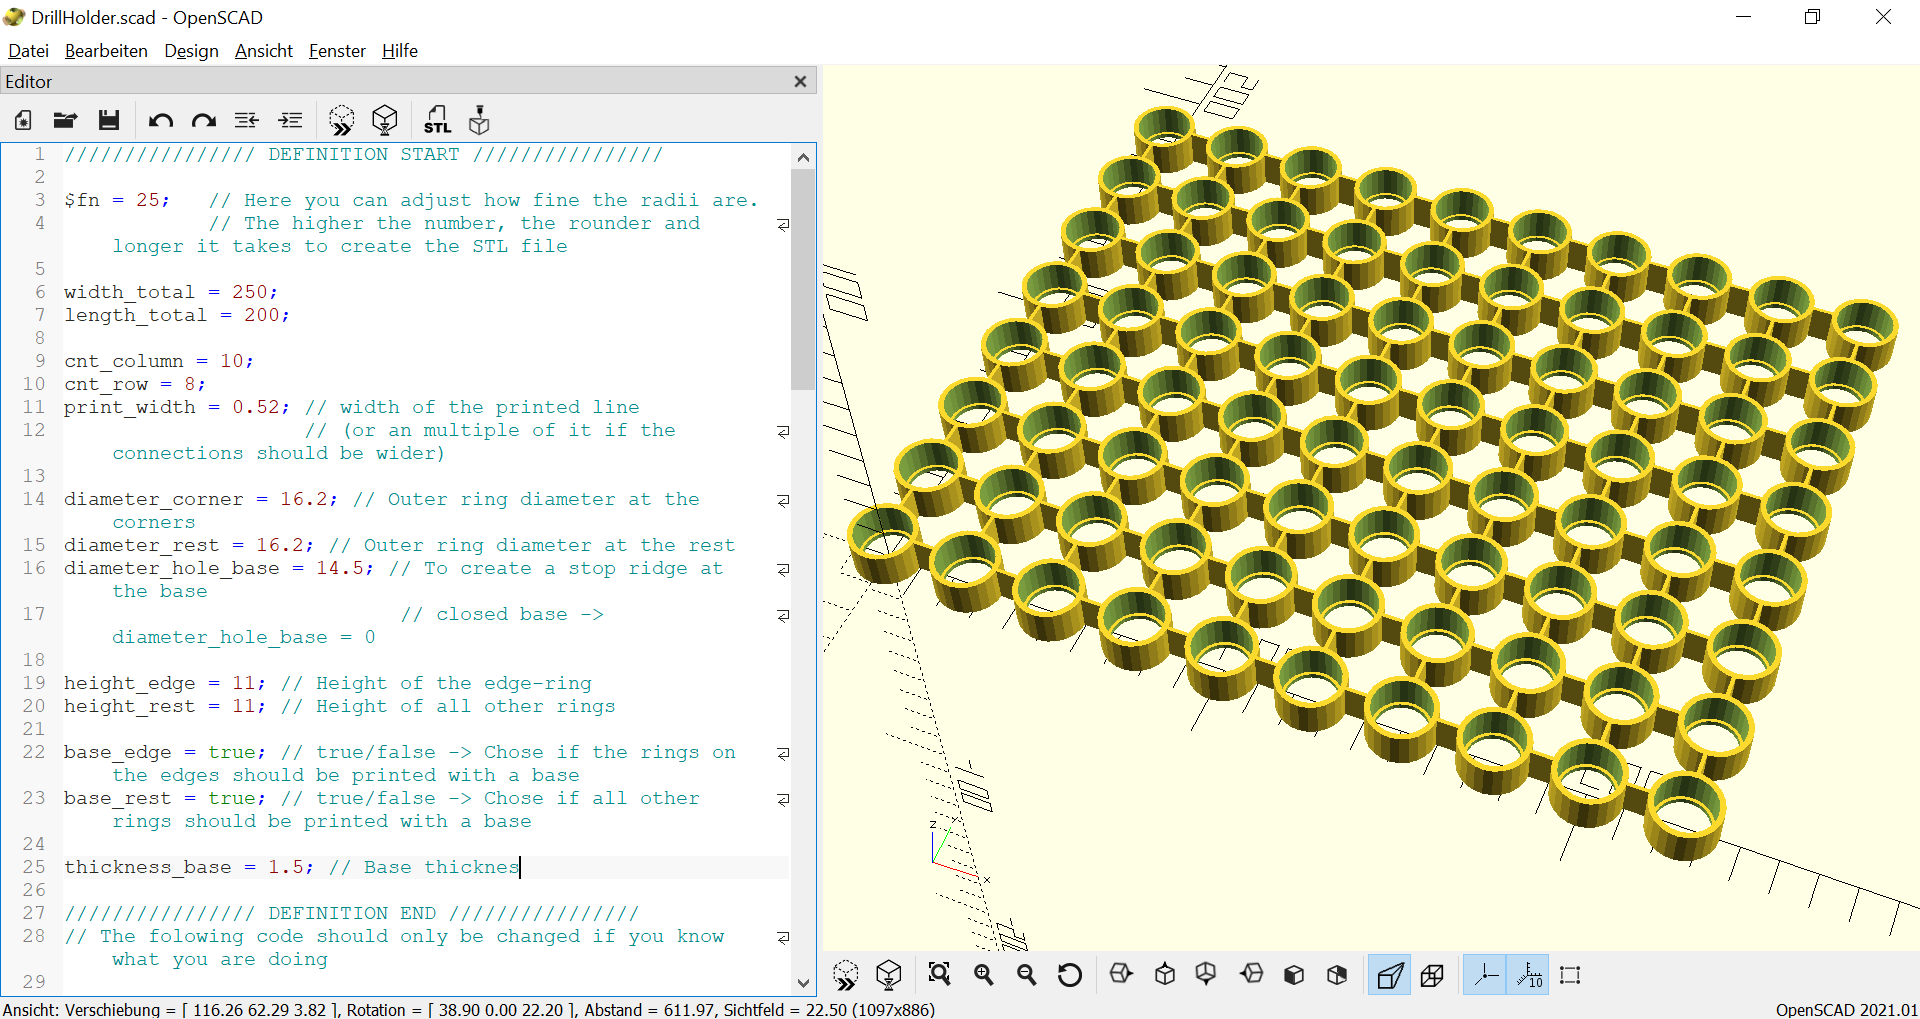Save the file using the floppy disk icon
Viewport: 1920px width, 1019px height.
109,121
